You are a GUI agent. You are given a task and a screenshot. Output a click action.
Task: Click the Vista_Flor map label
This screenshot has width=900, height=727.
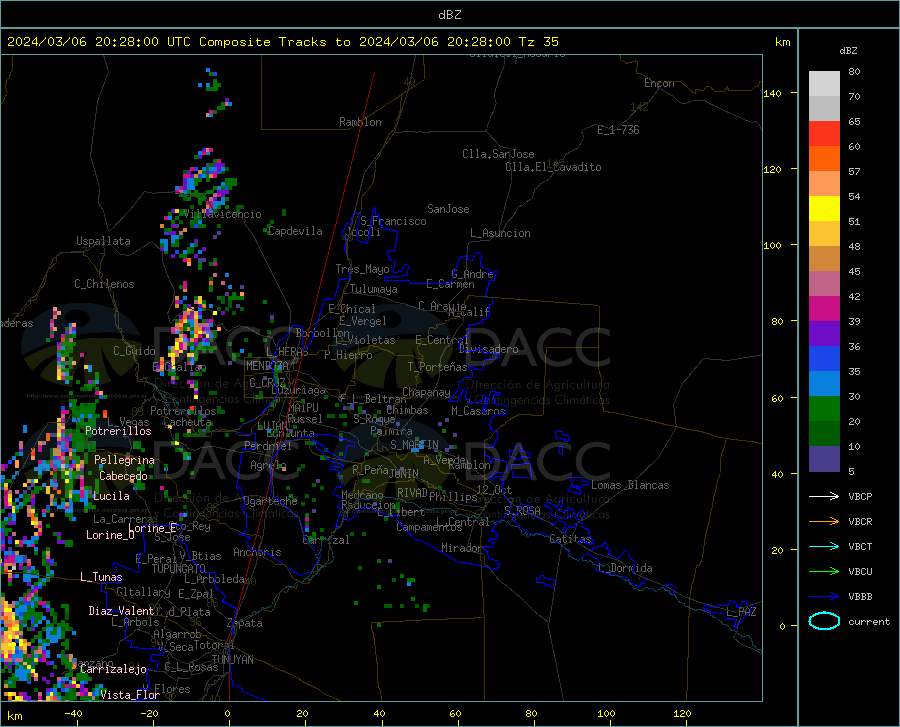click(x=130, y=695)
